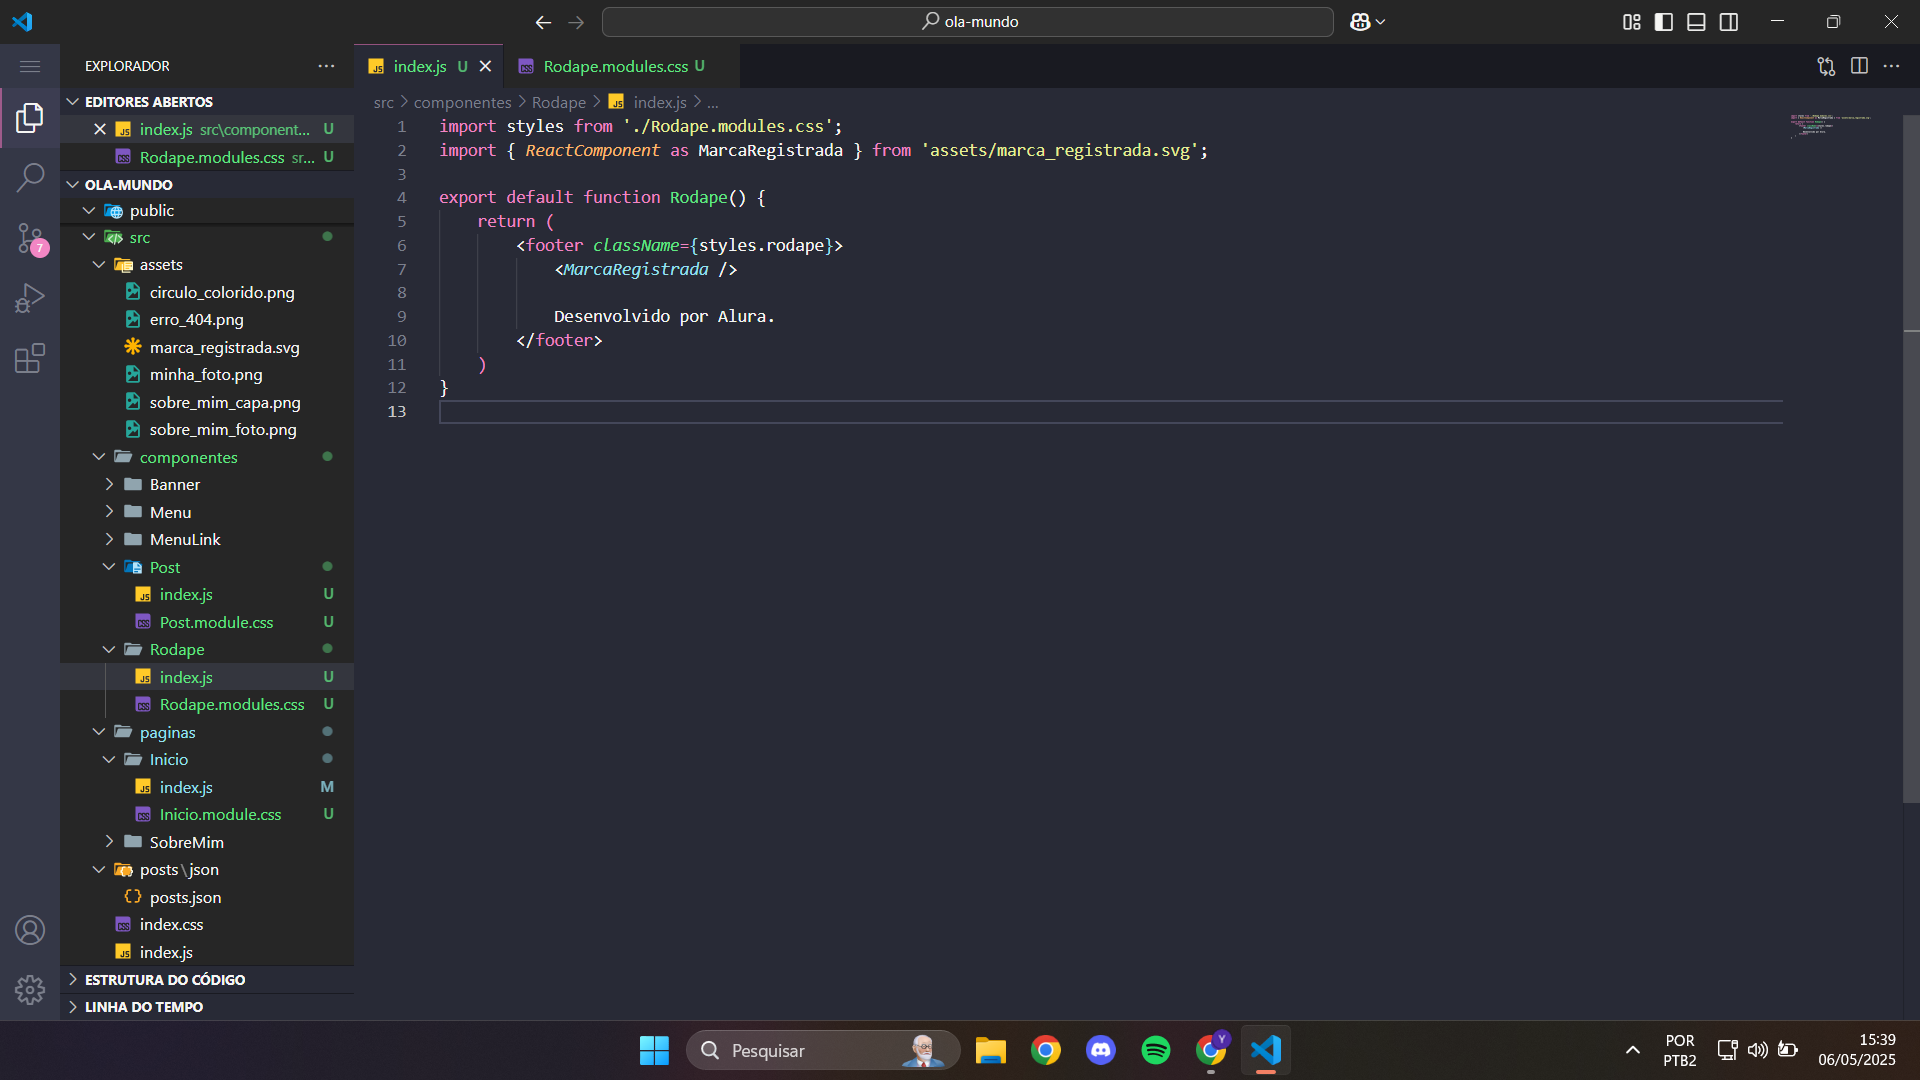This screenshot has height=1080, width=1920.
Task: Open the Explorer view in the activity bar
Action: (30, 118)
